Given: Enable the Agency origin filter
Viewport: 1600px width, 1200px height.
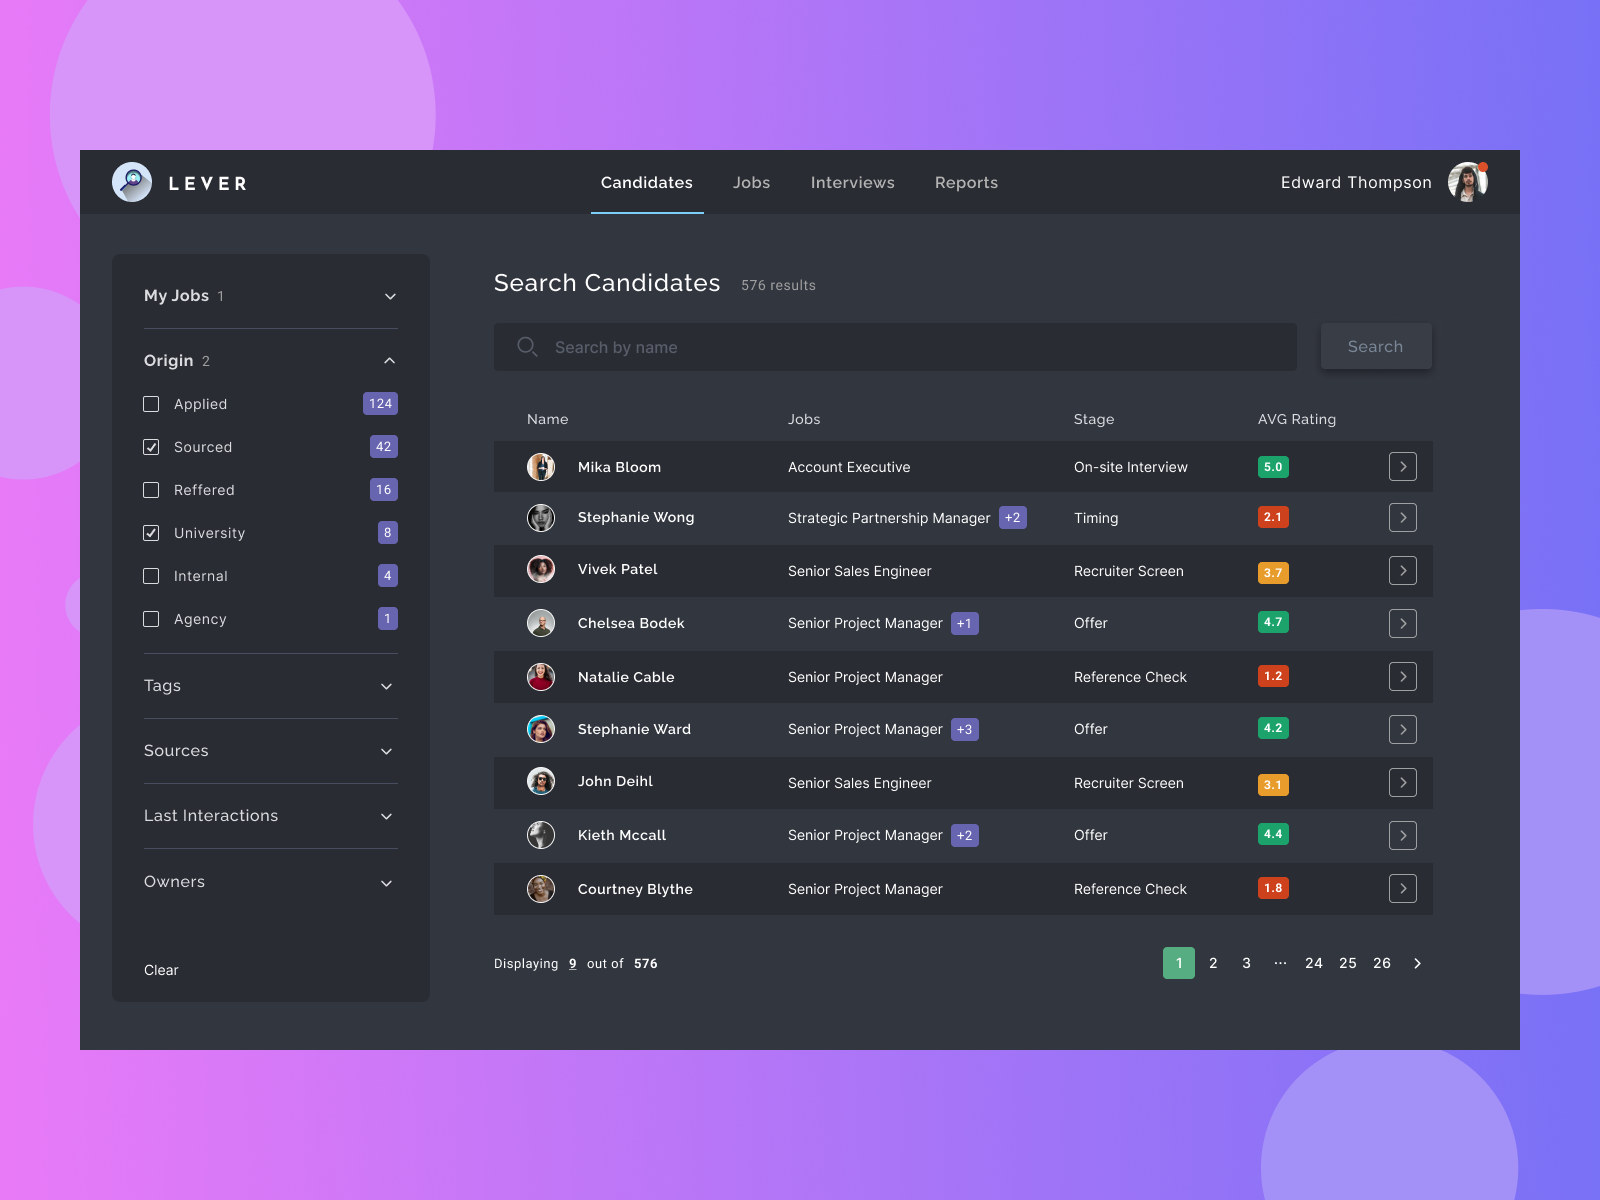Looking at the screenshot, I should (151, 618).
